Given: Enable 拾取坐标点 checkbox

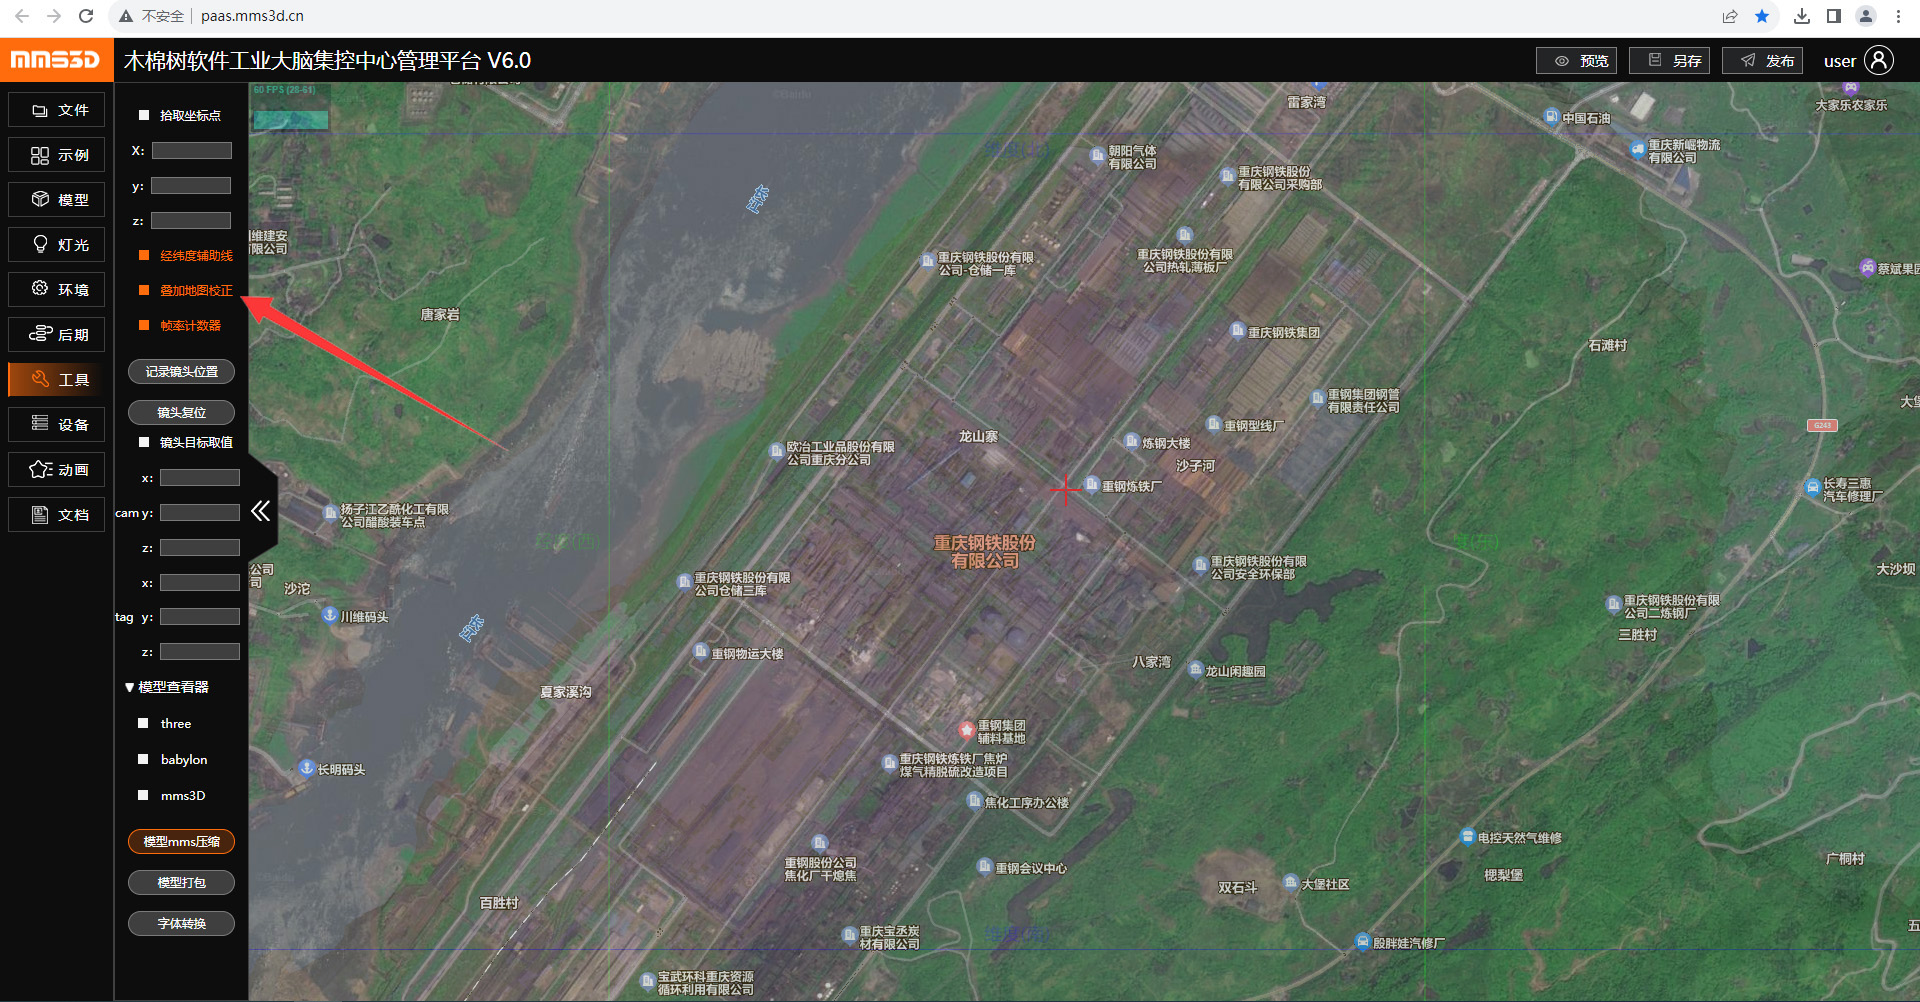Looking at the screenshot, I should click(x=144, y=116).
